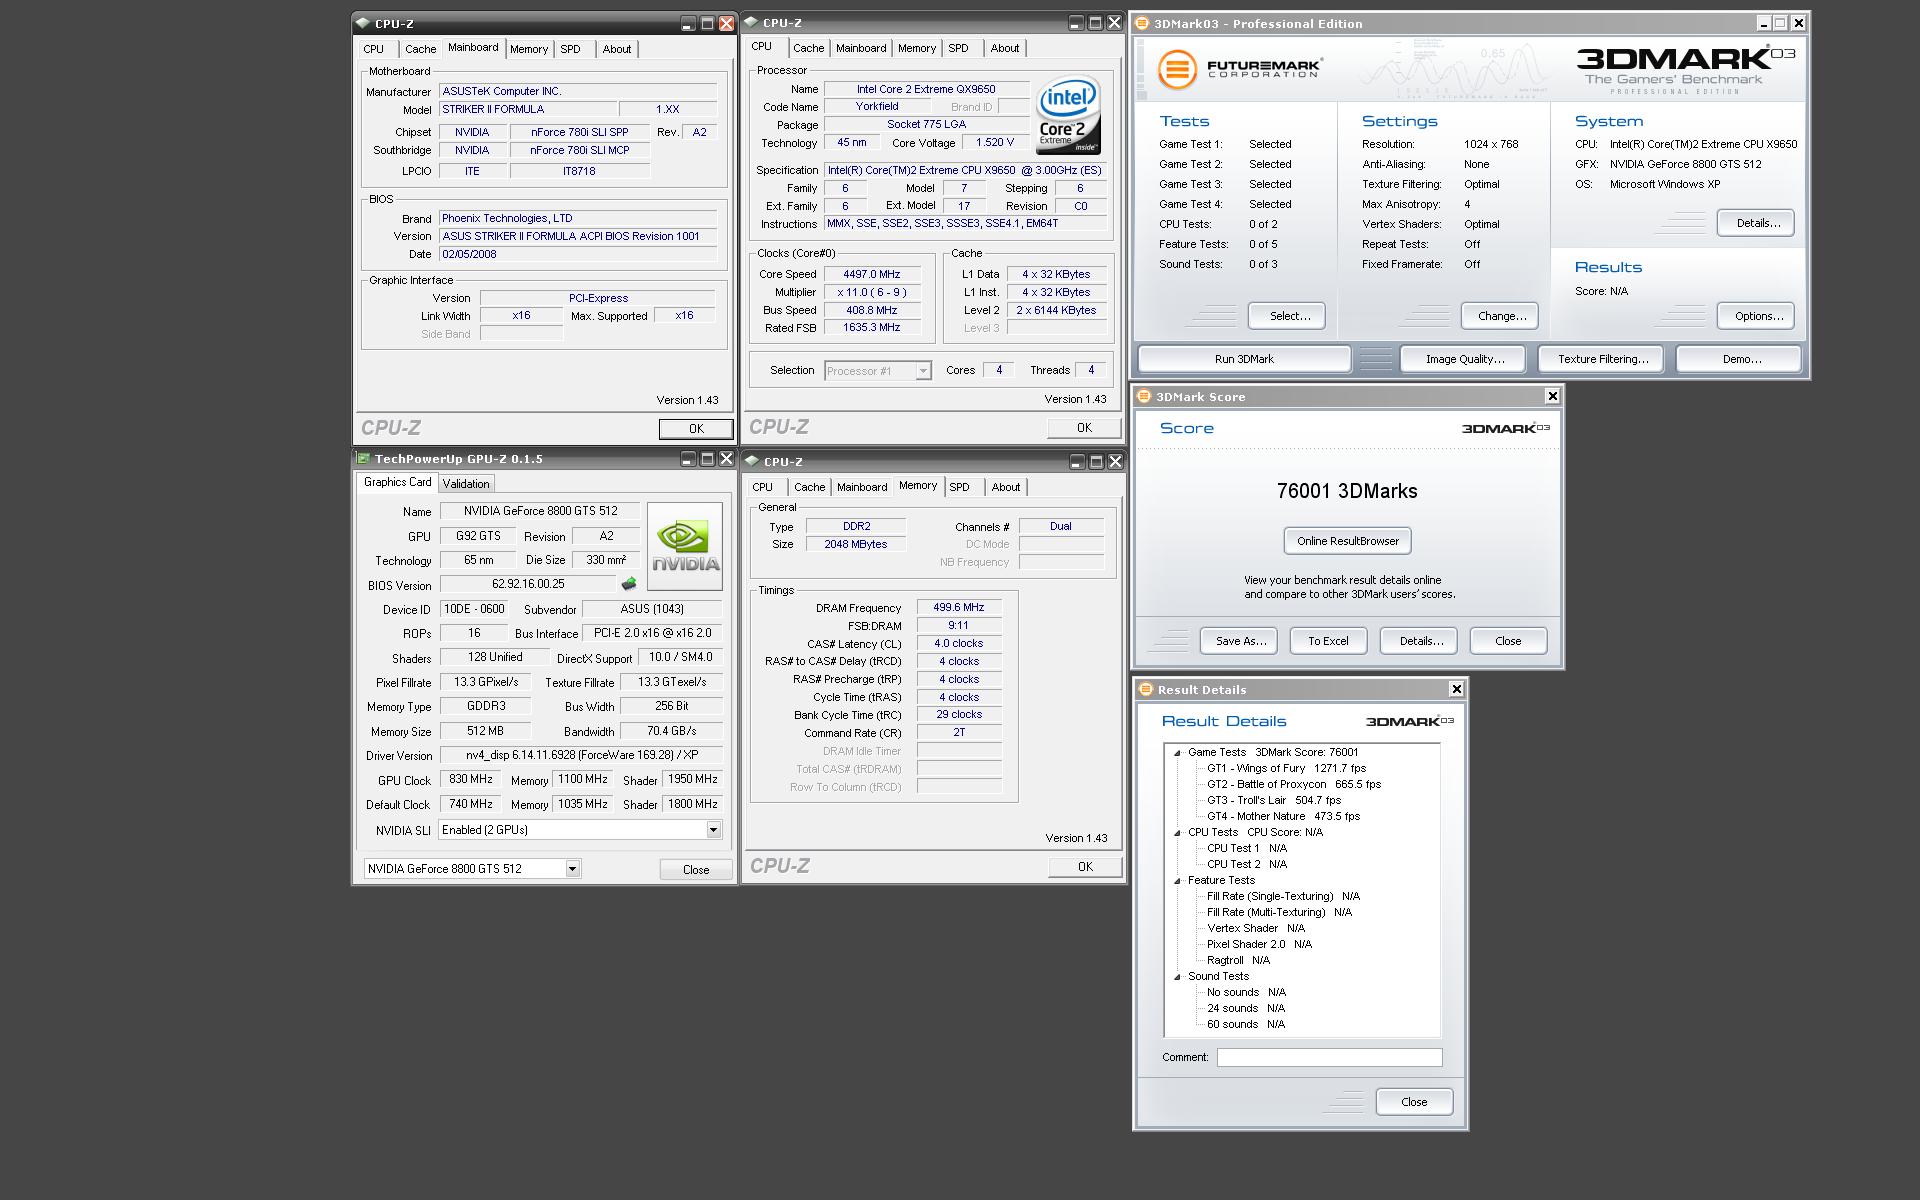Select GT1 - Wings of Fury result row

[1286, 768]
